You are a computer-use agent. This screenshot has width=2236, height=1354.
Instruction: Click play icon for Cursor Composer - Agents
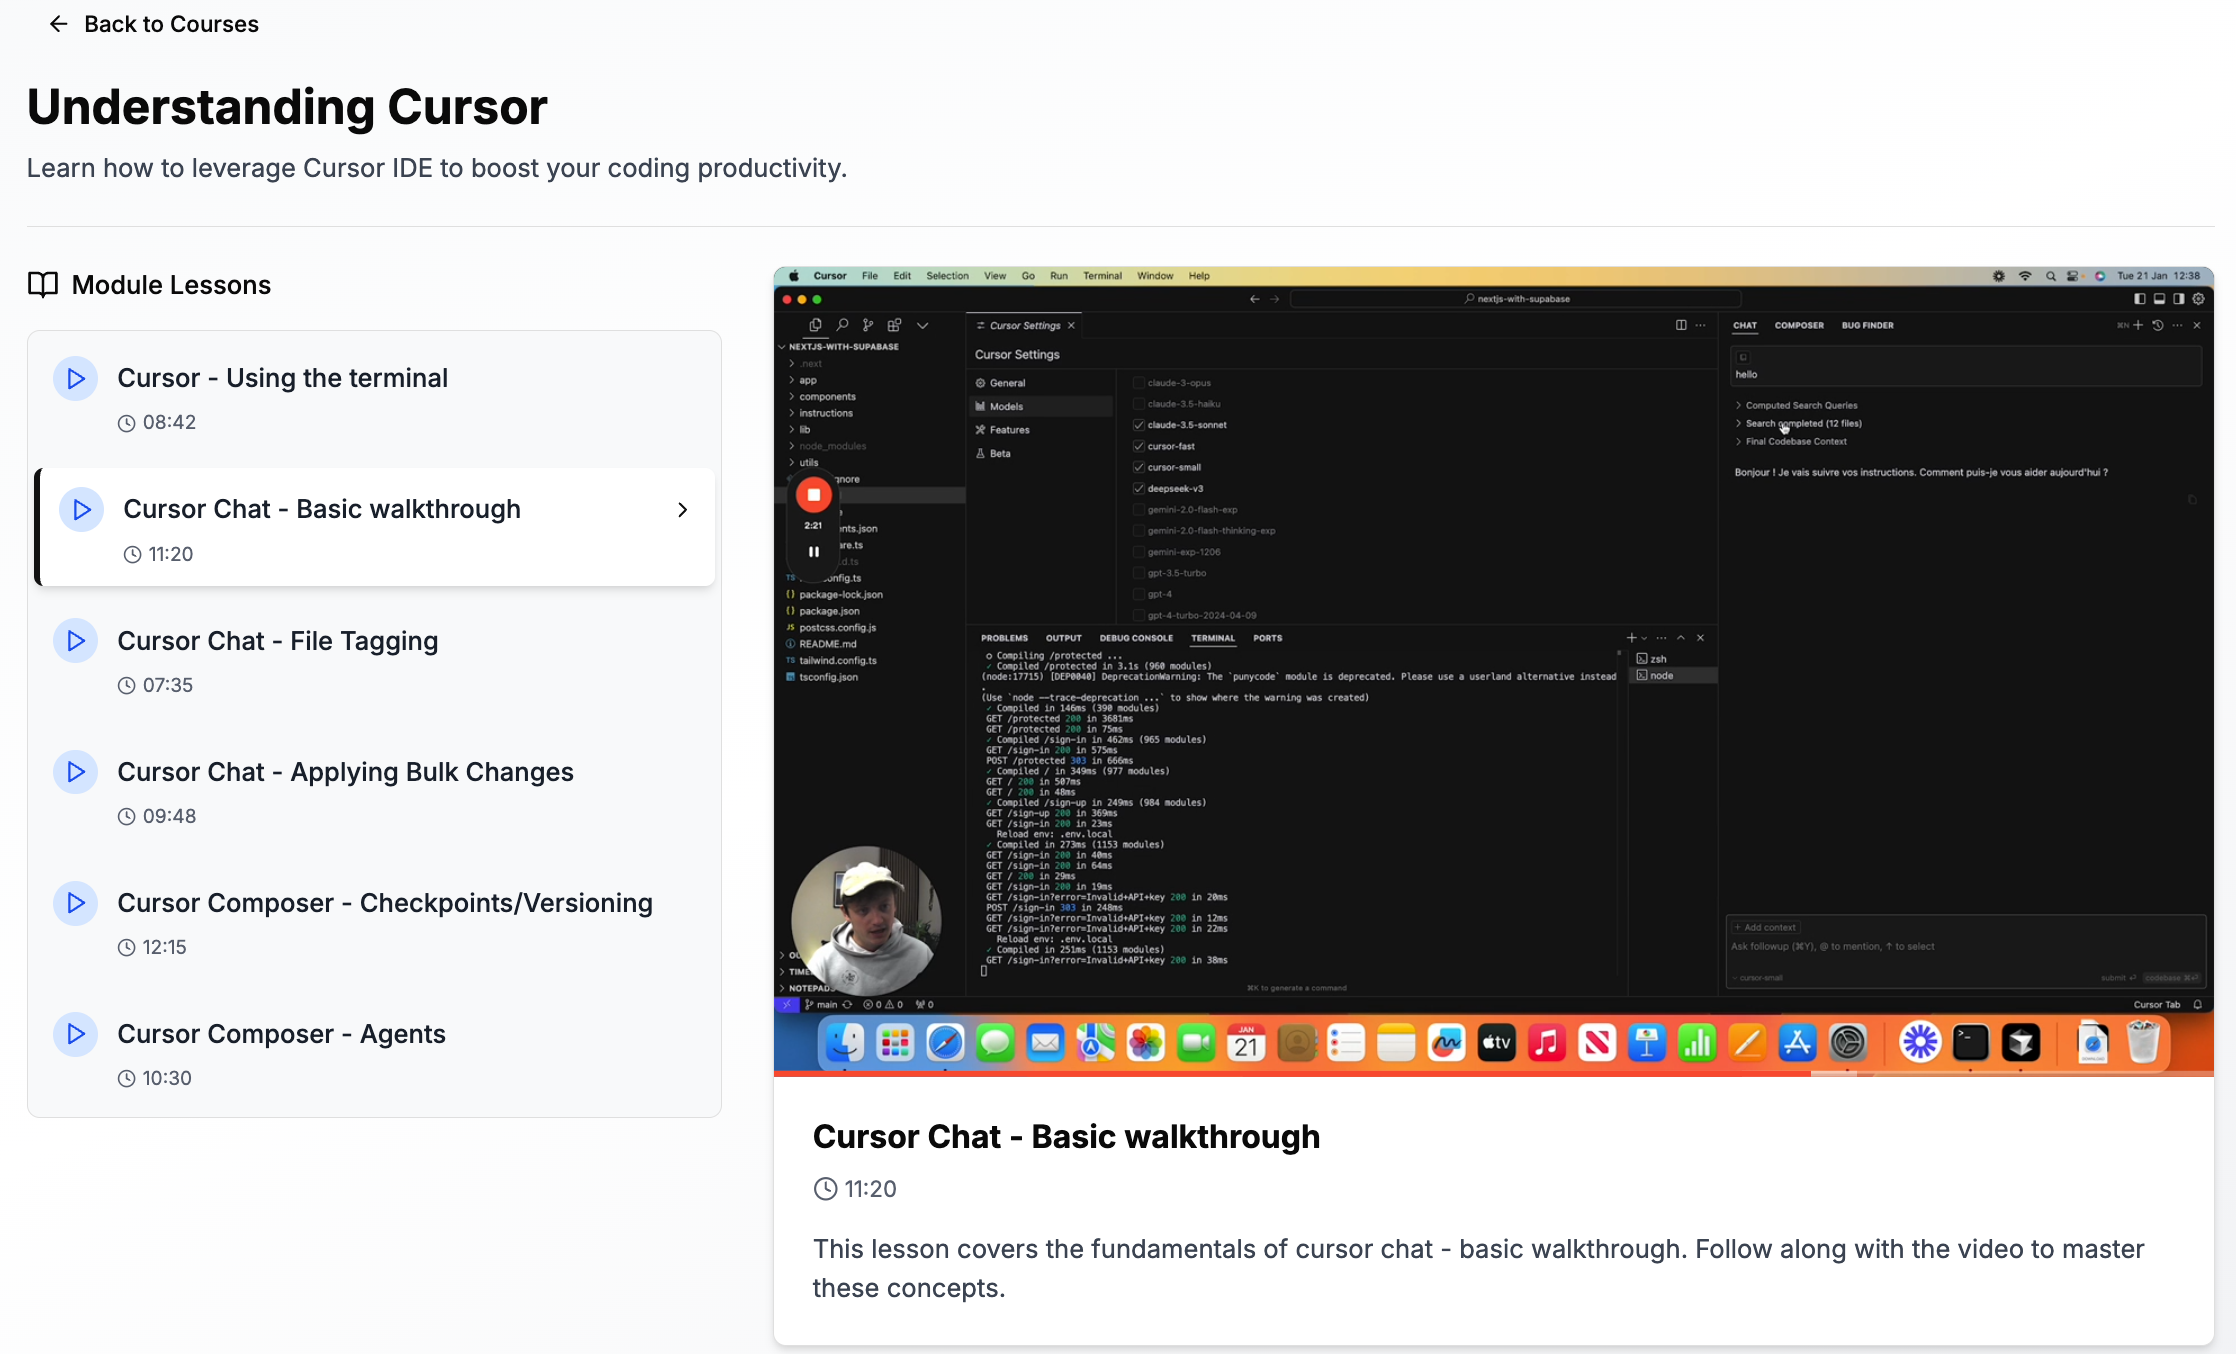pyautogui.click(x=76, y=1034)
